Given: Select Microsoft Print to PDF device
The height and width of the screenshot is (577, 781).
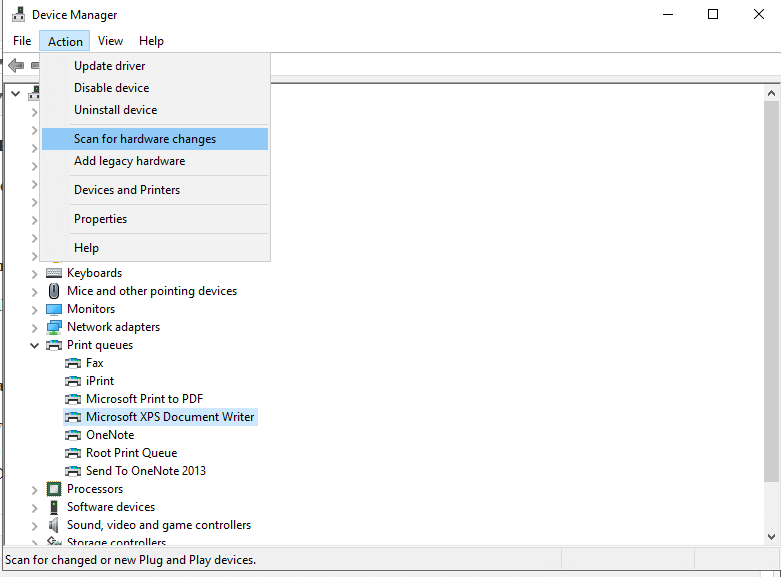Looking at the screenshot, I should [144, 399].
